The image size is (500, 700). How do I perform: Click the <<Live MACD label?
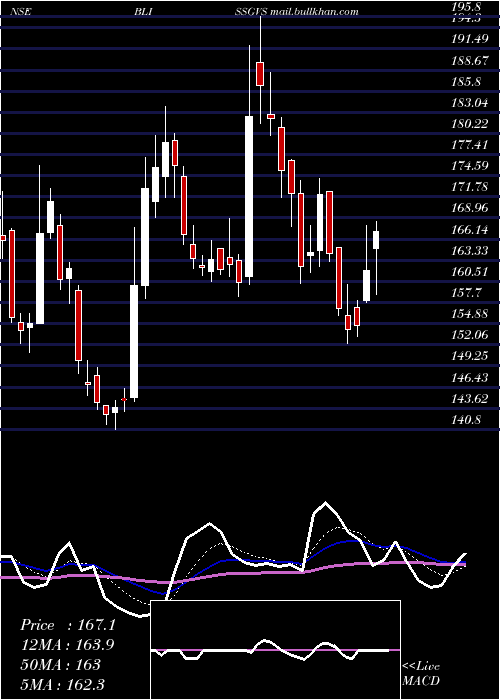(421, 674)
